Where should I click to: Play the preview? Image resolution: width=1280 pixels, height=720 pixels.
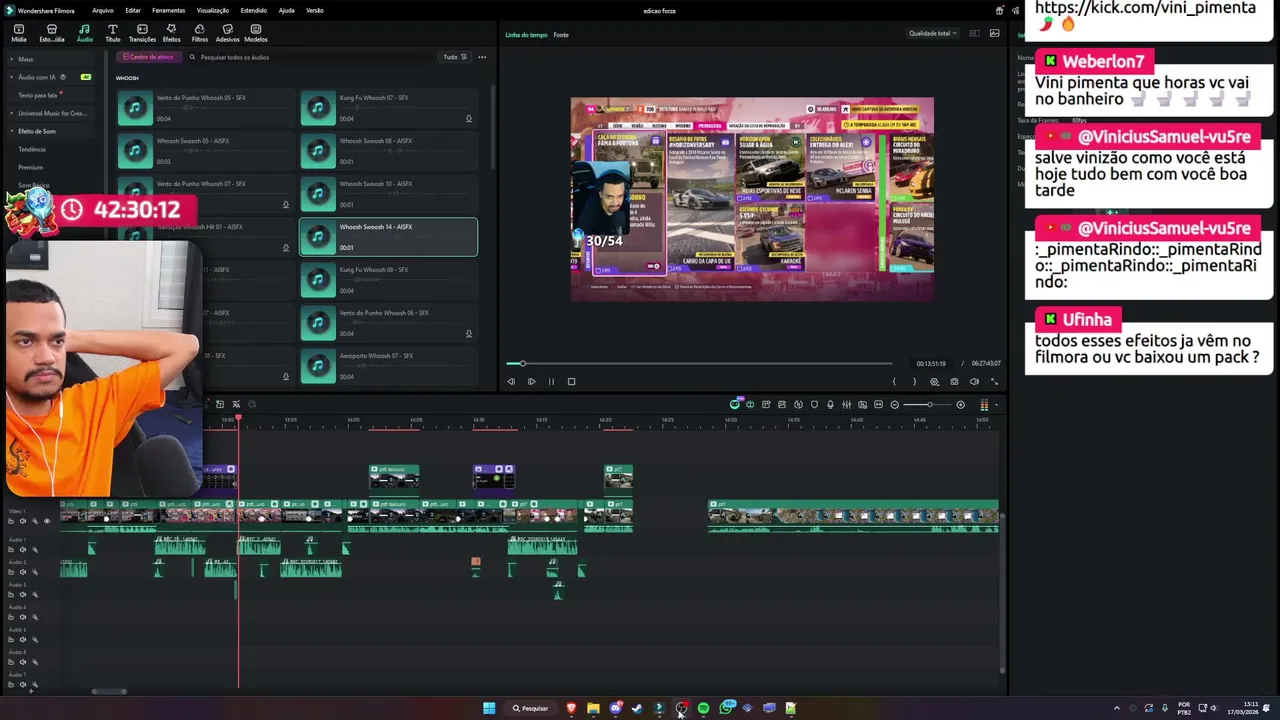(531, 381)
